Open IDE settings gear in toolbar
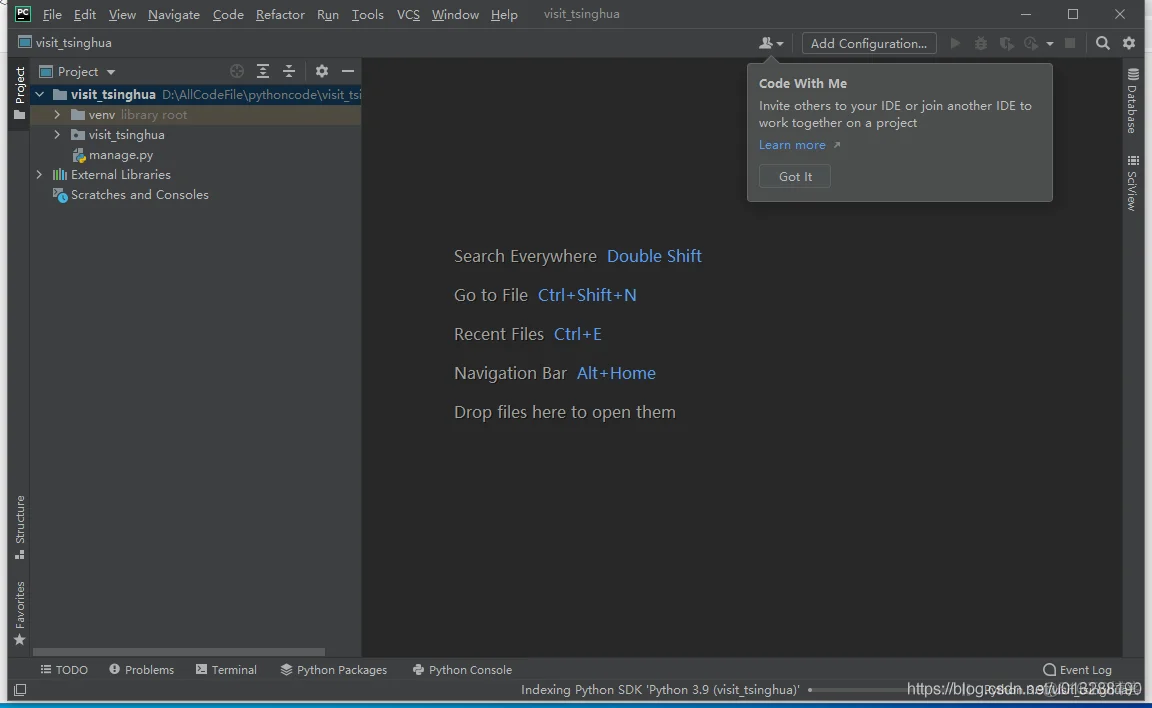The image size is (1152, 708). tap(1129, 43)
